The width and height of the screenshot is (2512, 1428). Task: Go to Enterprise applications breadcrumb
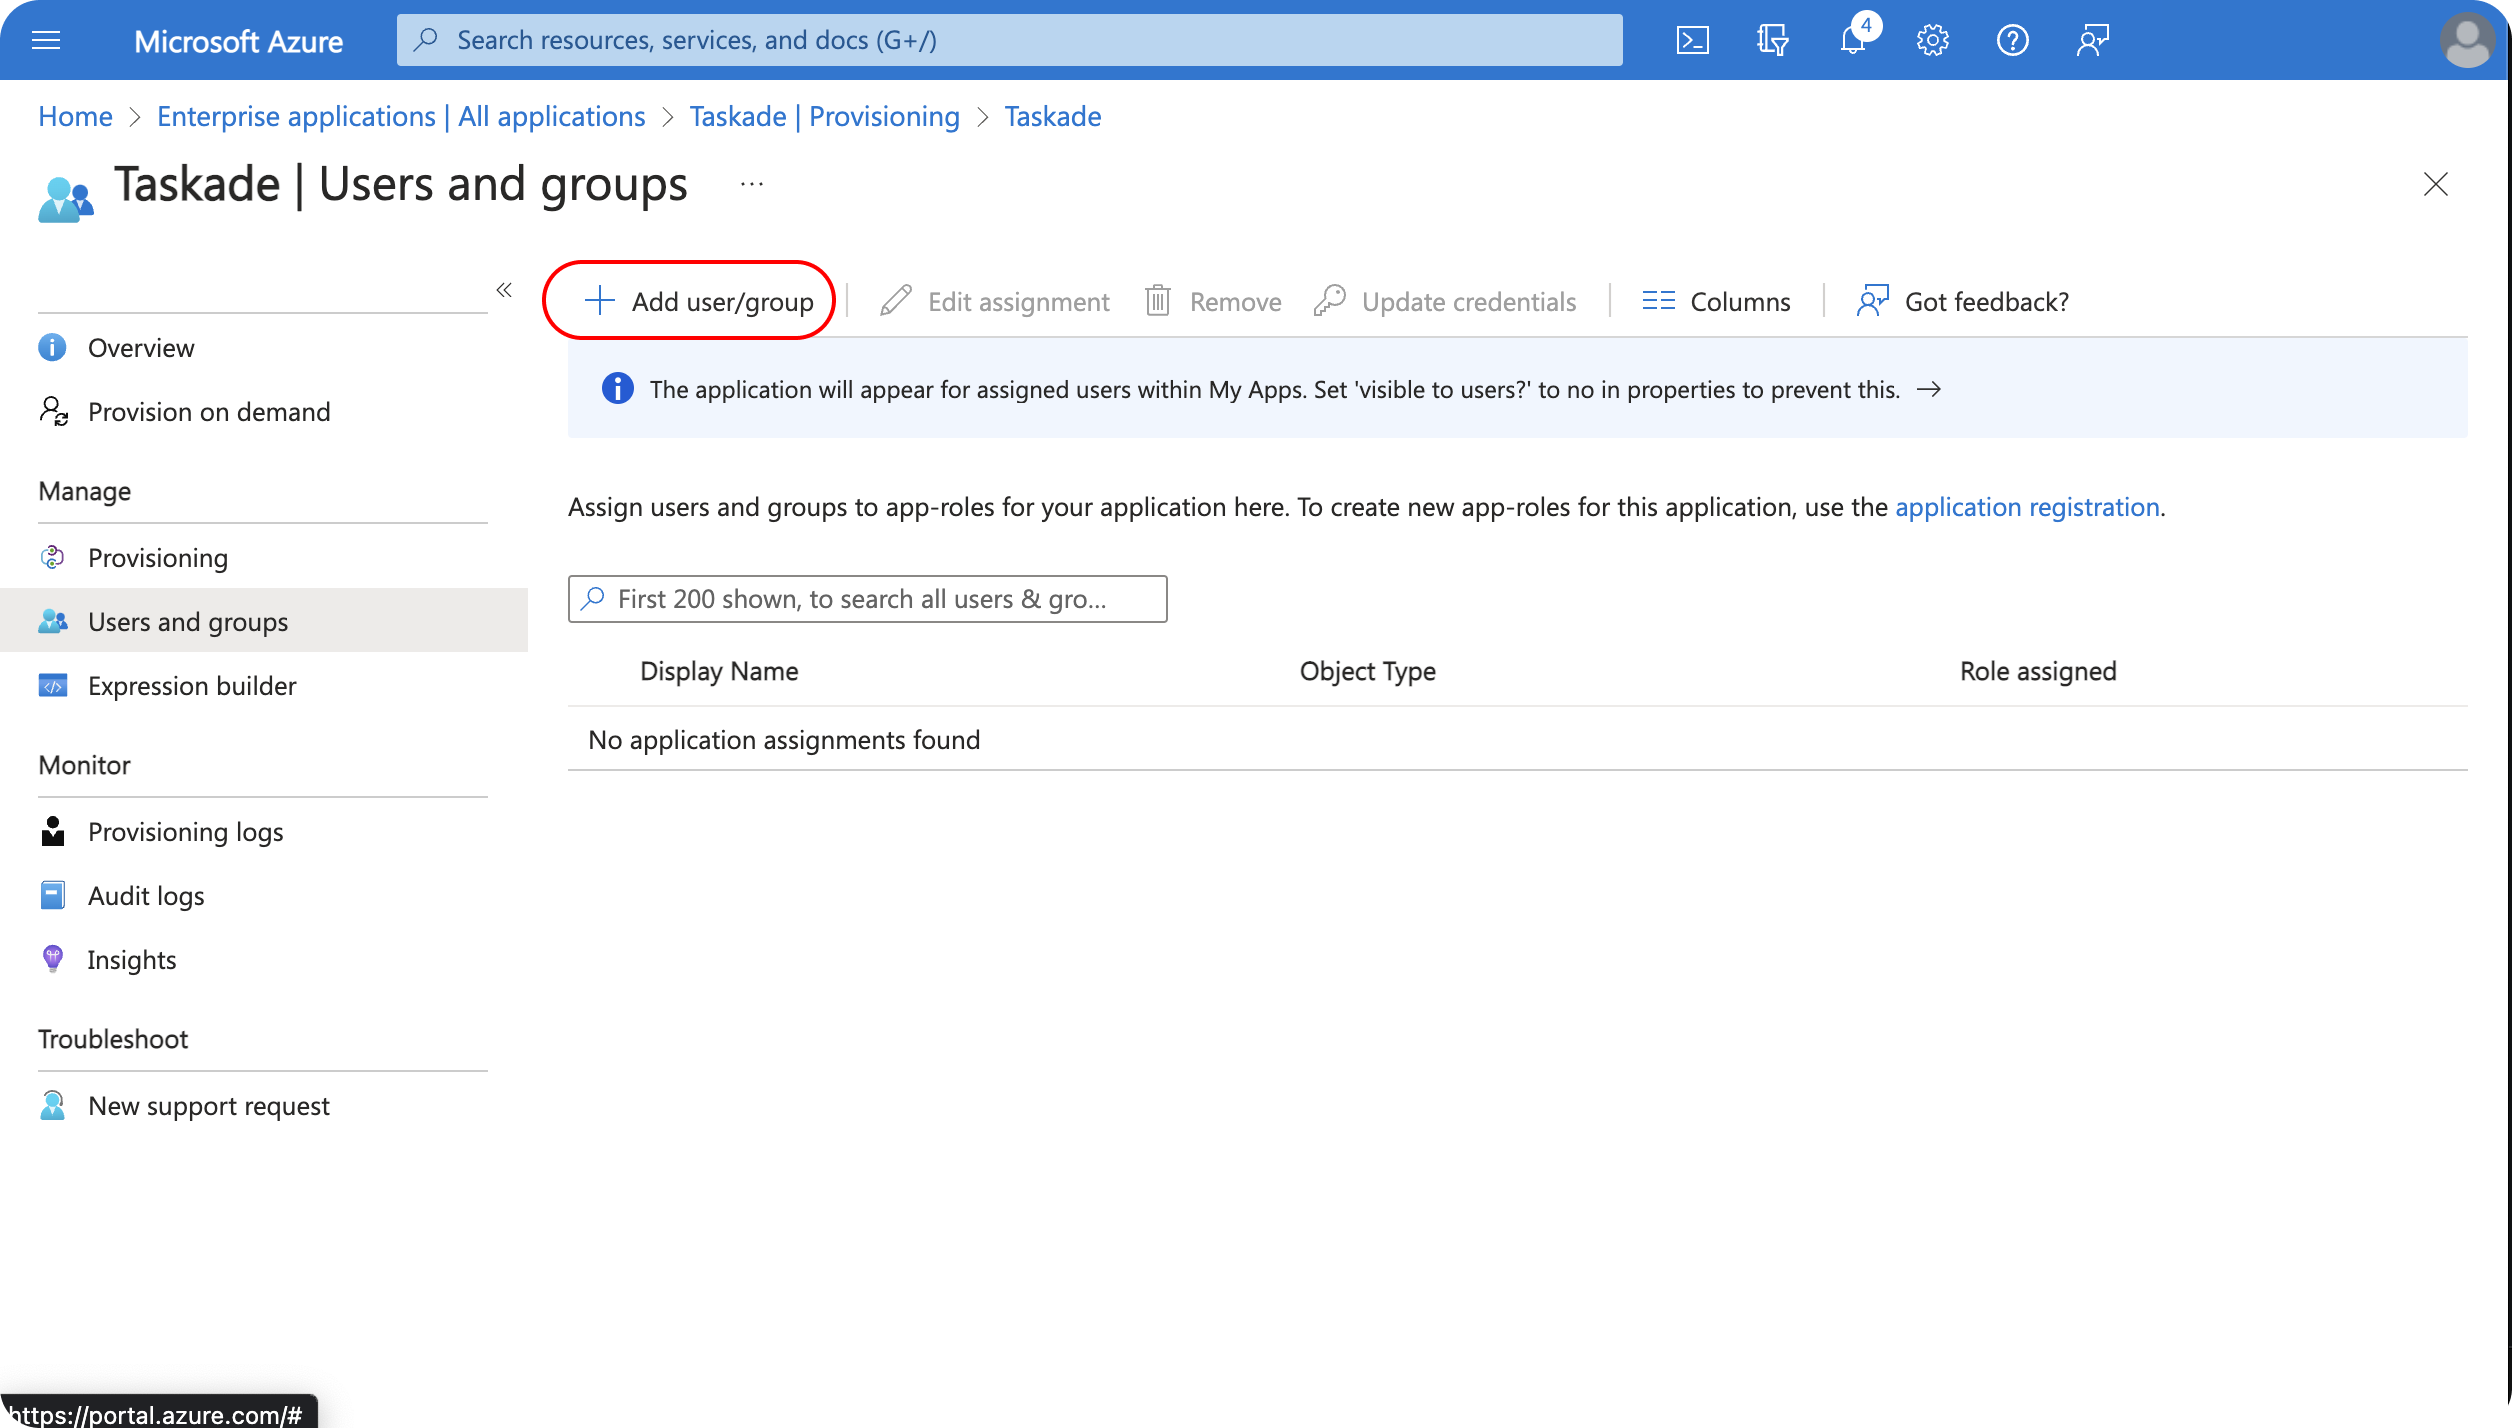coord(401,117)
